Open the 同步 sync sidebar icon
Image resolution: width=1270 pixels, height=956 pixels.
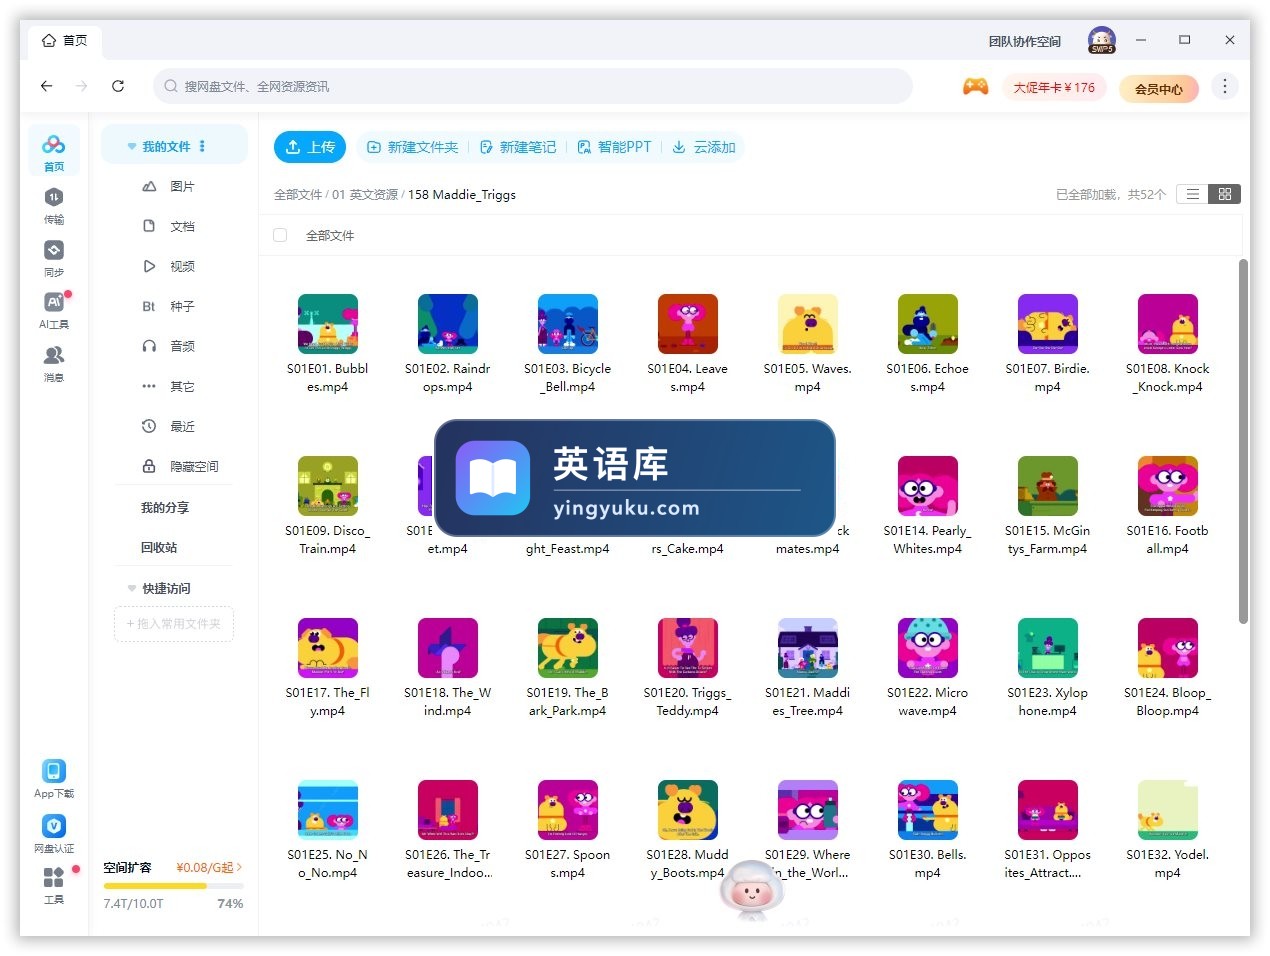coord(54,258)
